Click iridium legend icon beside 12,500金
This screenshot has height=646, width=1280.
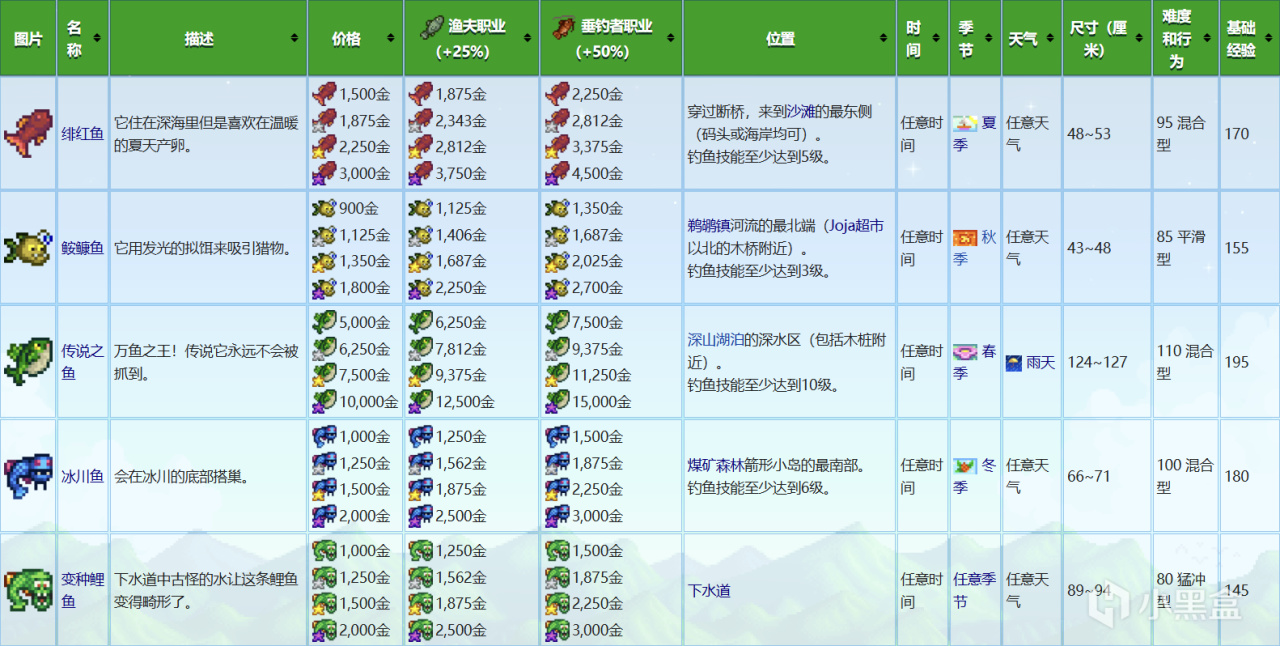(420, 400)
